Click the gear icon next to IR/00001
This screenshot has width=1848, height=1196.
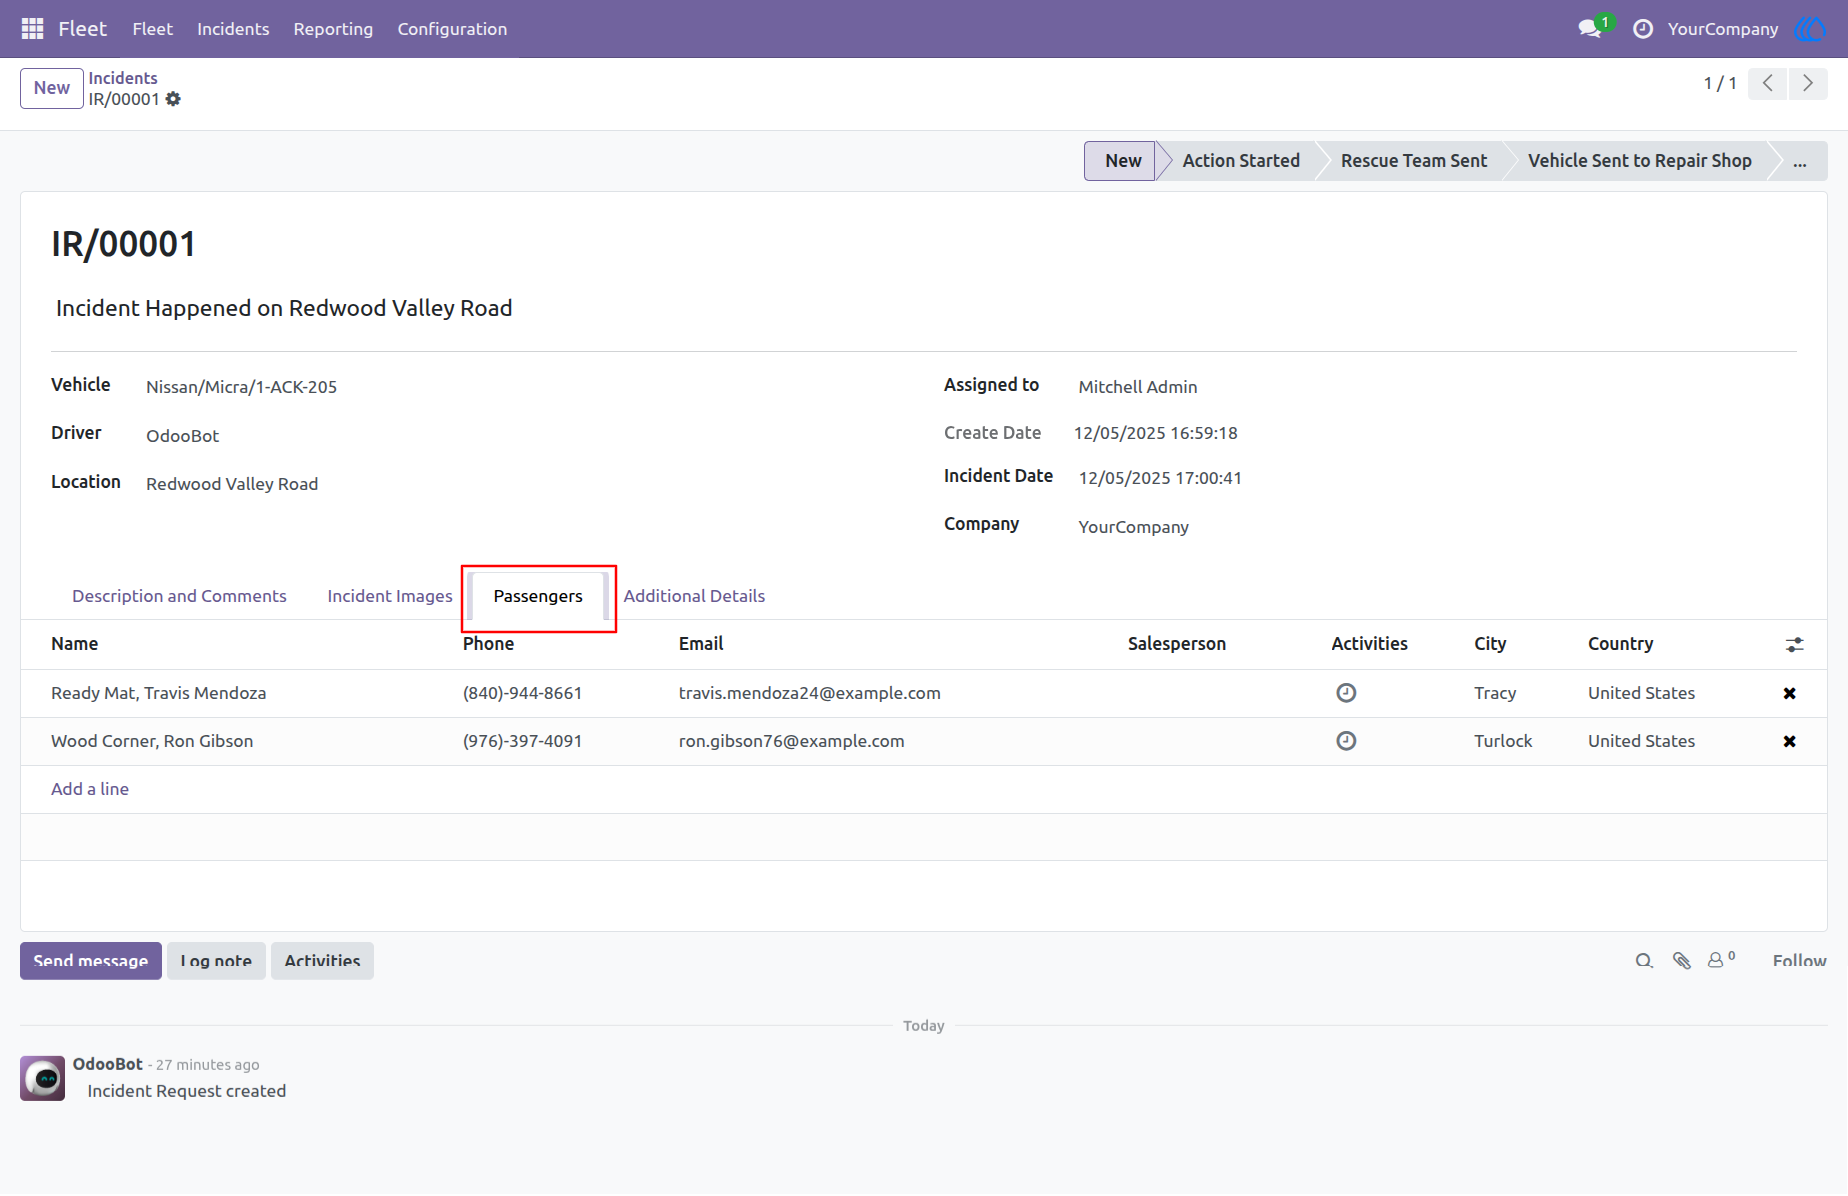[x=173, y=99]
